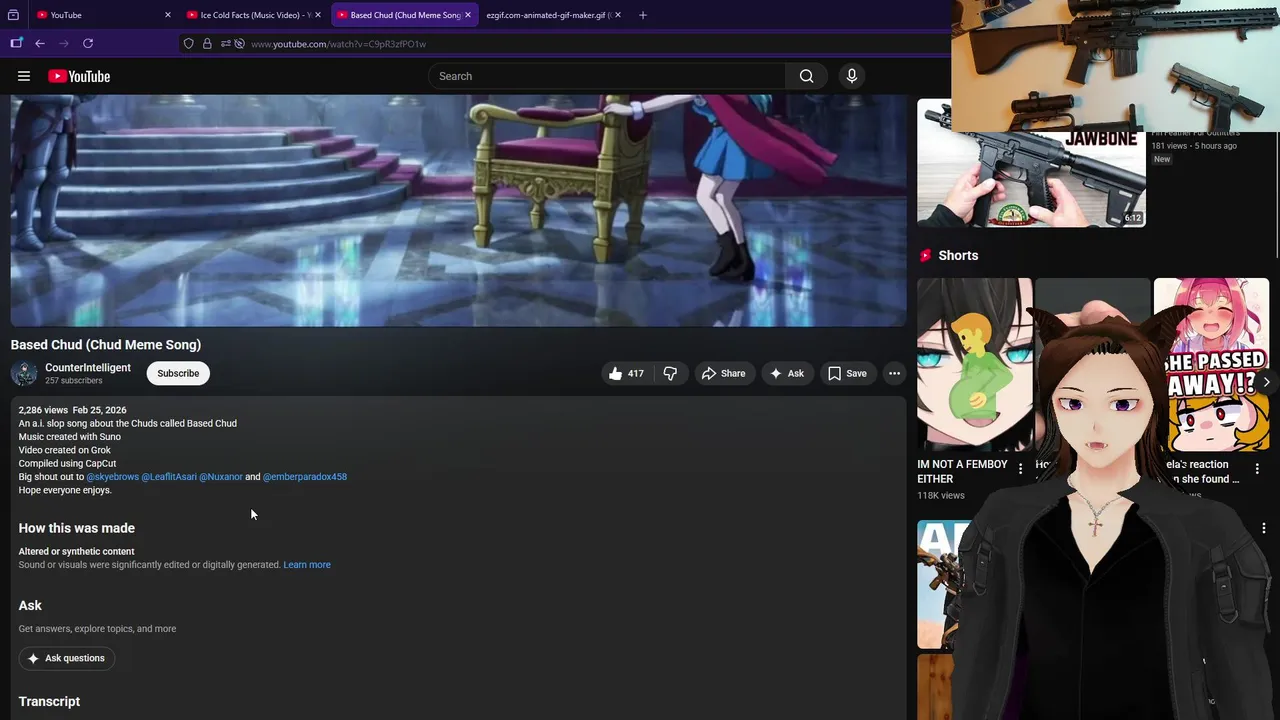The width and height of the screenshot is (1280, 720).
Task: Switch to Ice Cold Facts (Music Video) tab
Action: (252, 15)
